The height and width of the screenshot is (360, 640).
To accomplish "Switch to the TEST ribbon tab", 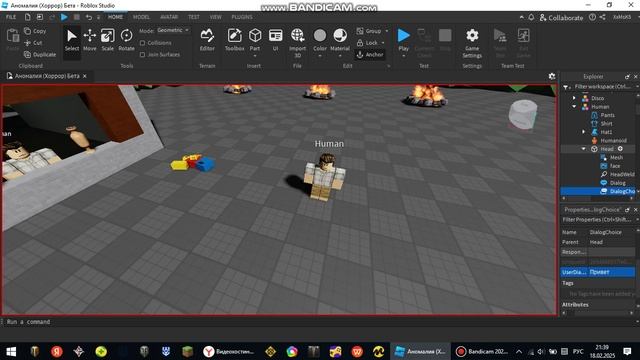I will 194,17.
